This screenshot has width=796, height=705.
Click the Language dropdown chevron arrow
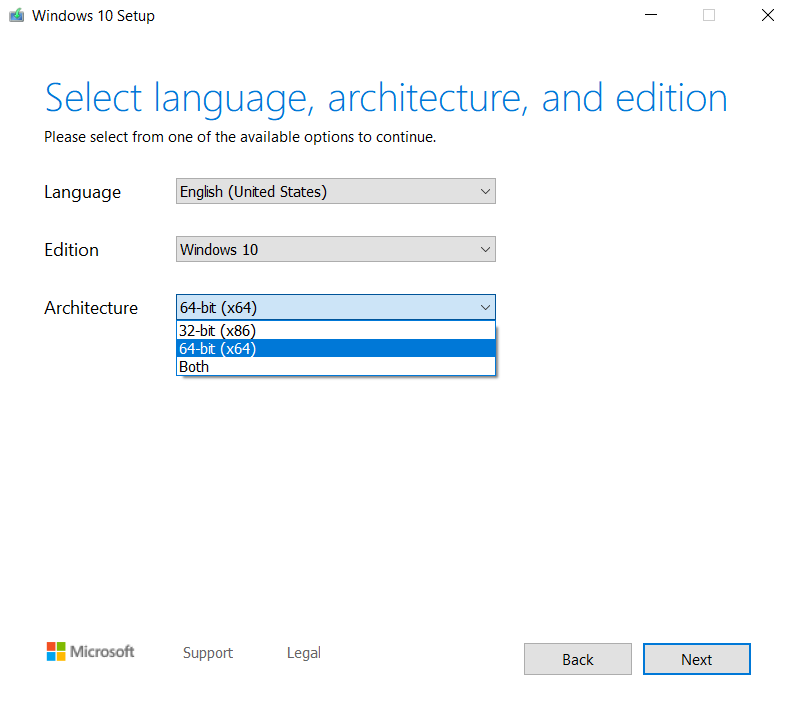(485, 192)
